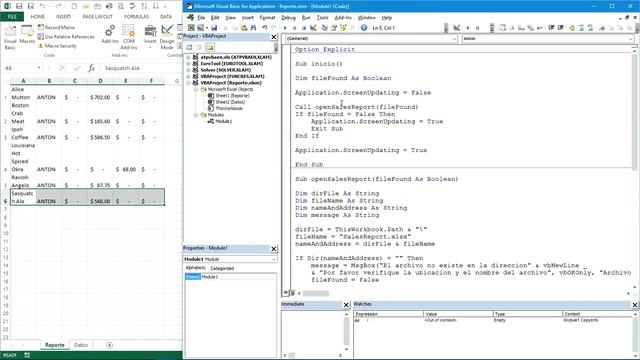Viewport: 640px width, 360px height.
Task: Undo last action in VBA toolbar
Action: coord(264,28)
